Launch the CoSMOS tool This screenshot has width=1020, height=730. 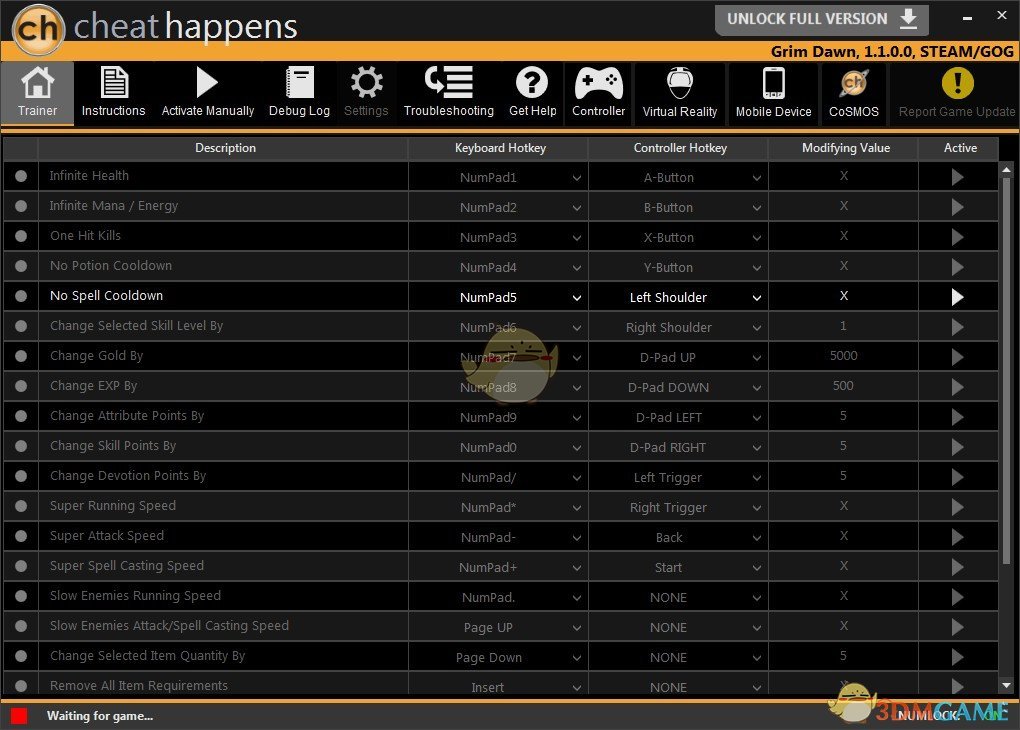(x=853, y=92)
